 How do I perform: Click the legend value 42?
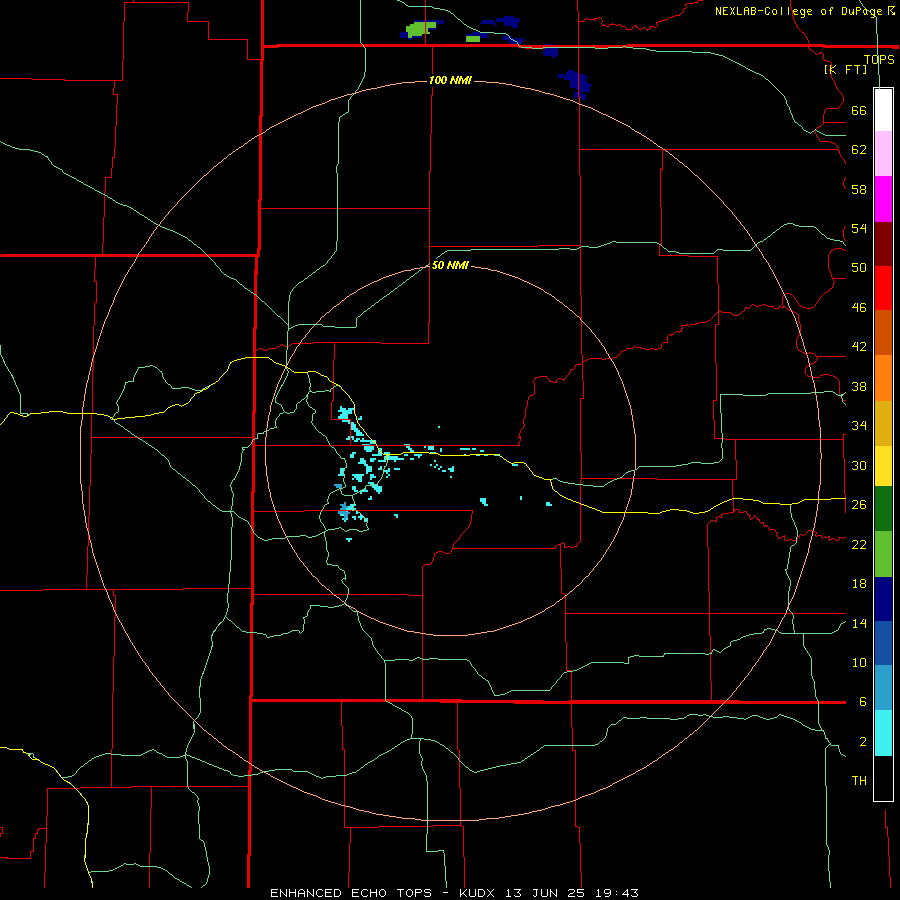[x=859, y=347]
